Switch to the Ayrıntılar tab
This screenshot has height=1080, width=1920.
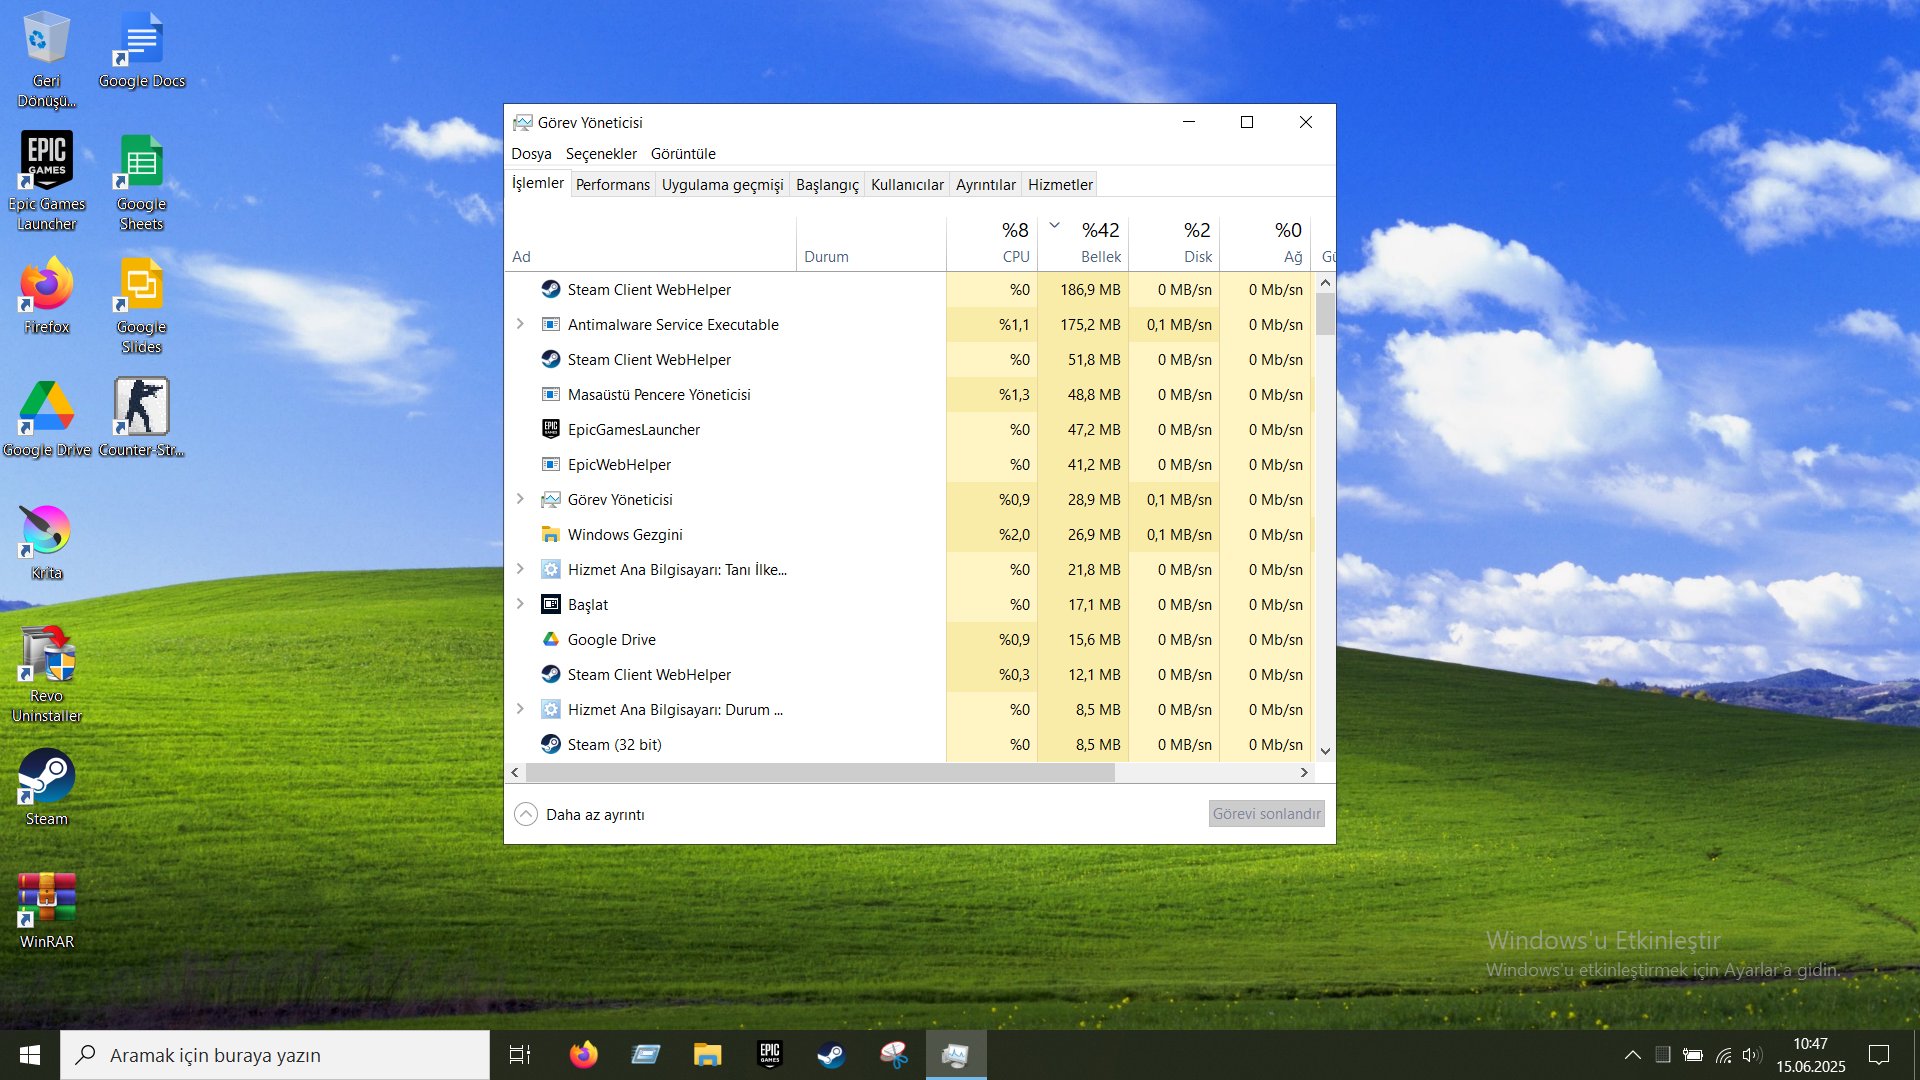[985, 185]
